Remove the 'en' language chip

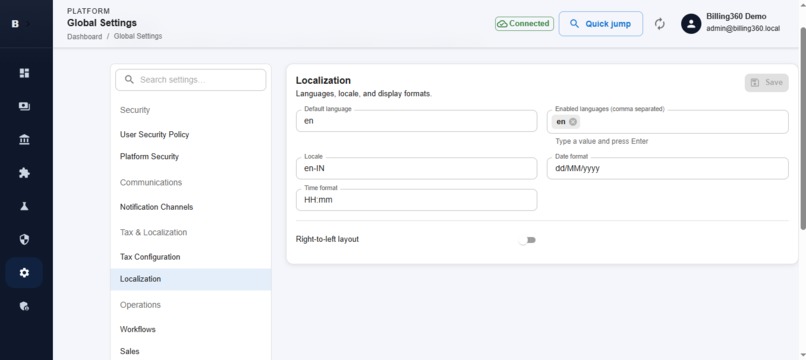[x=573, y=122]
